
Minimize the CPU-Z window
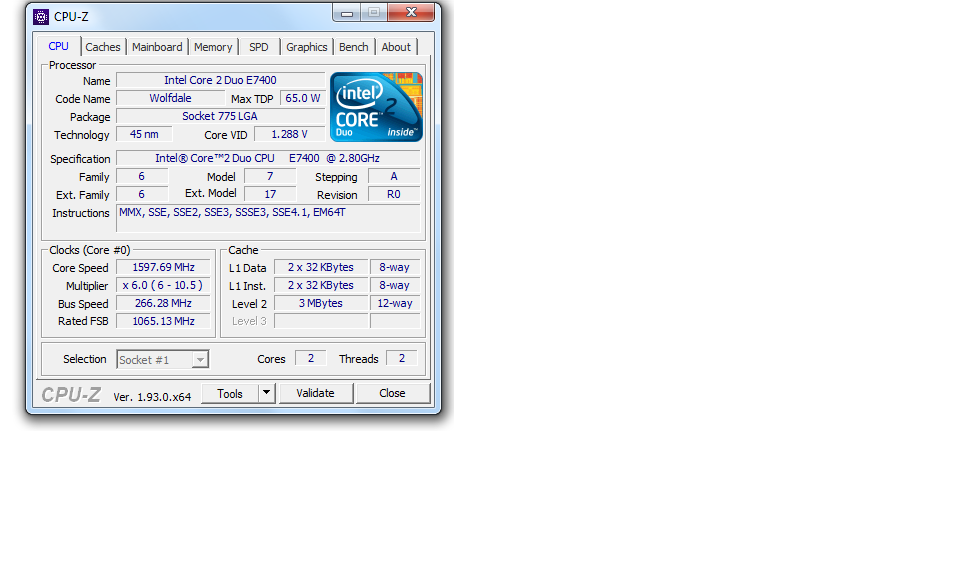[x=347, y=12]
